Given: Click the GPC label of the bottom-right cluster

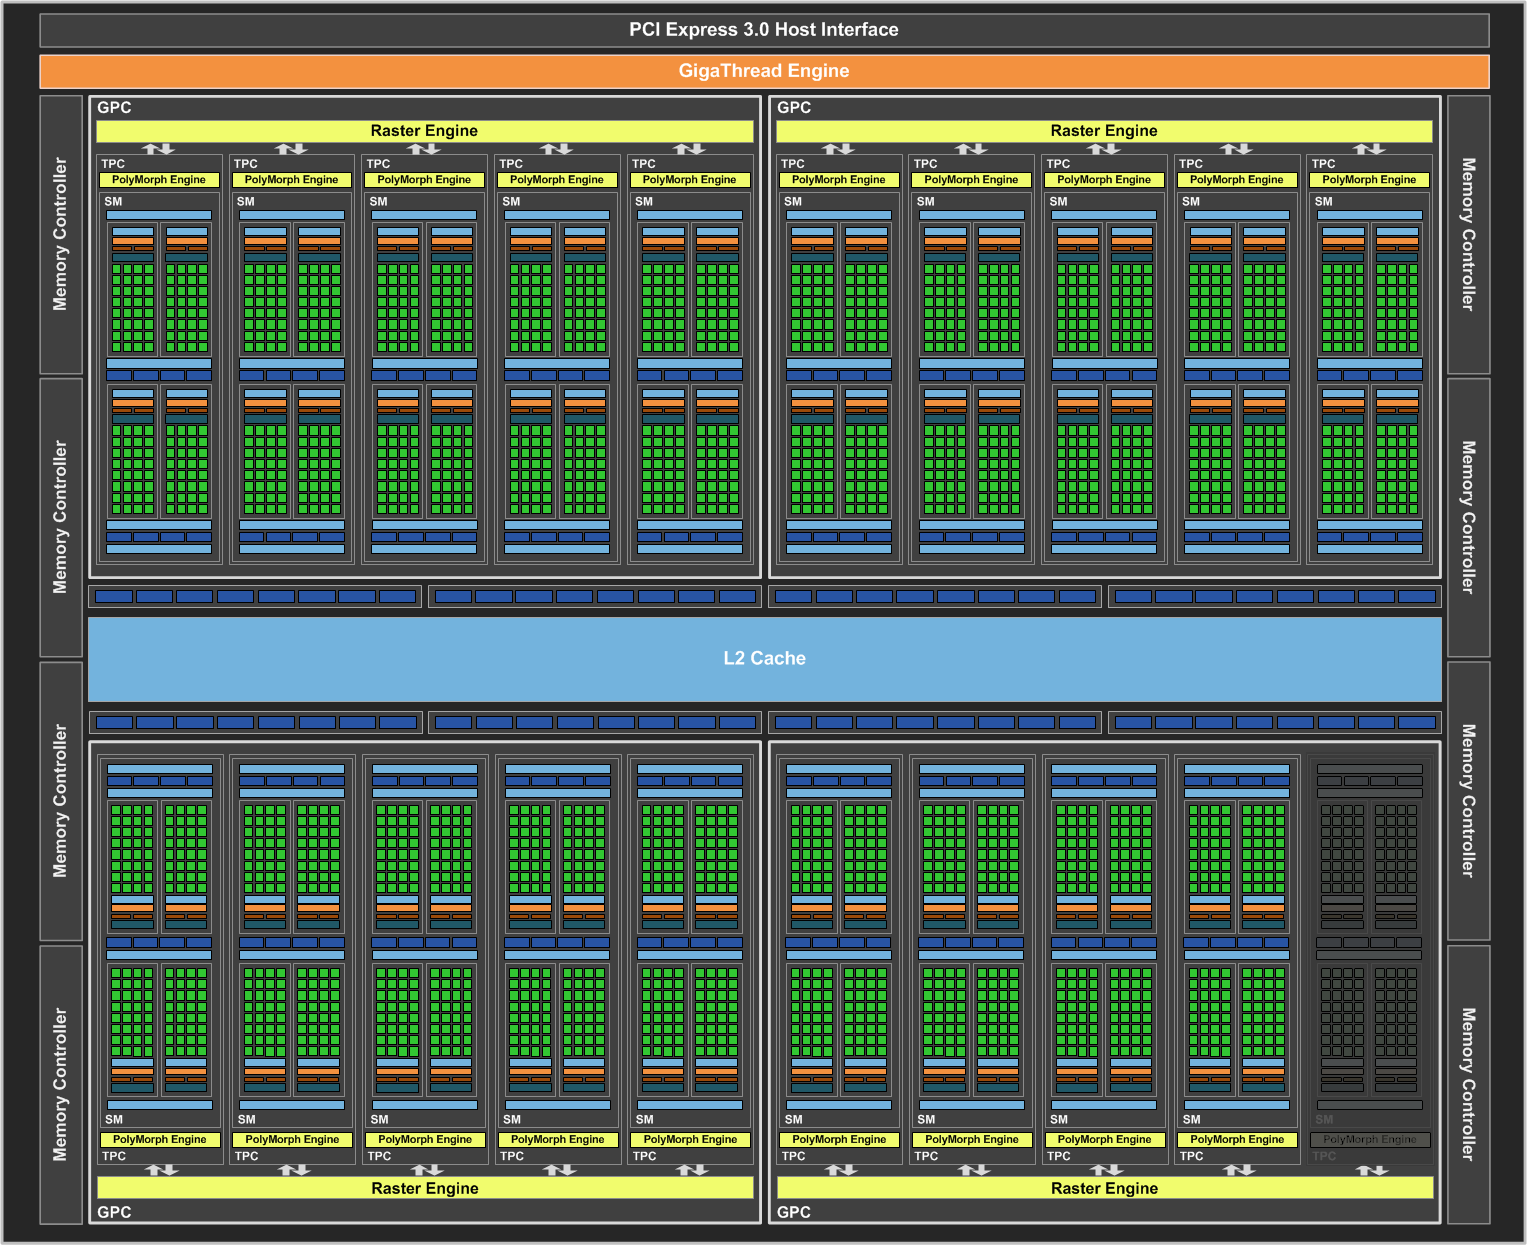Looking at the screenshot, I should tap(794, 1212).
